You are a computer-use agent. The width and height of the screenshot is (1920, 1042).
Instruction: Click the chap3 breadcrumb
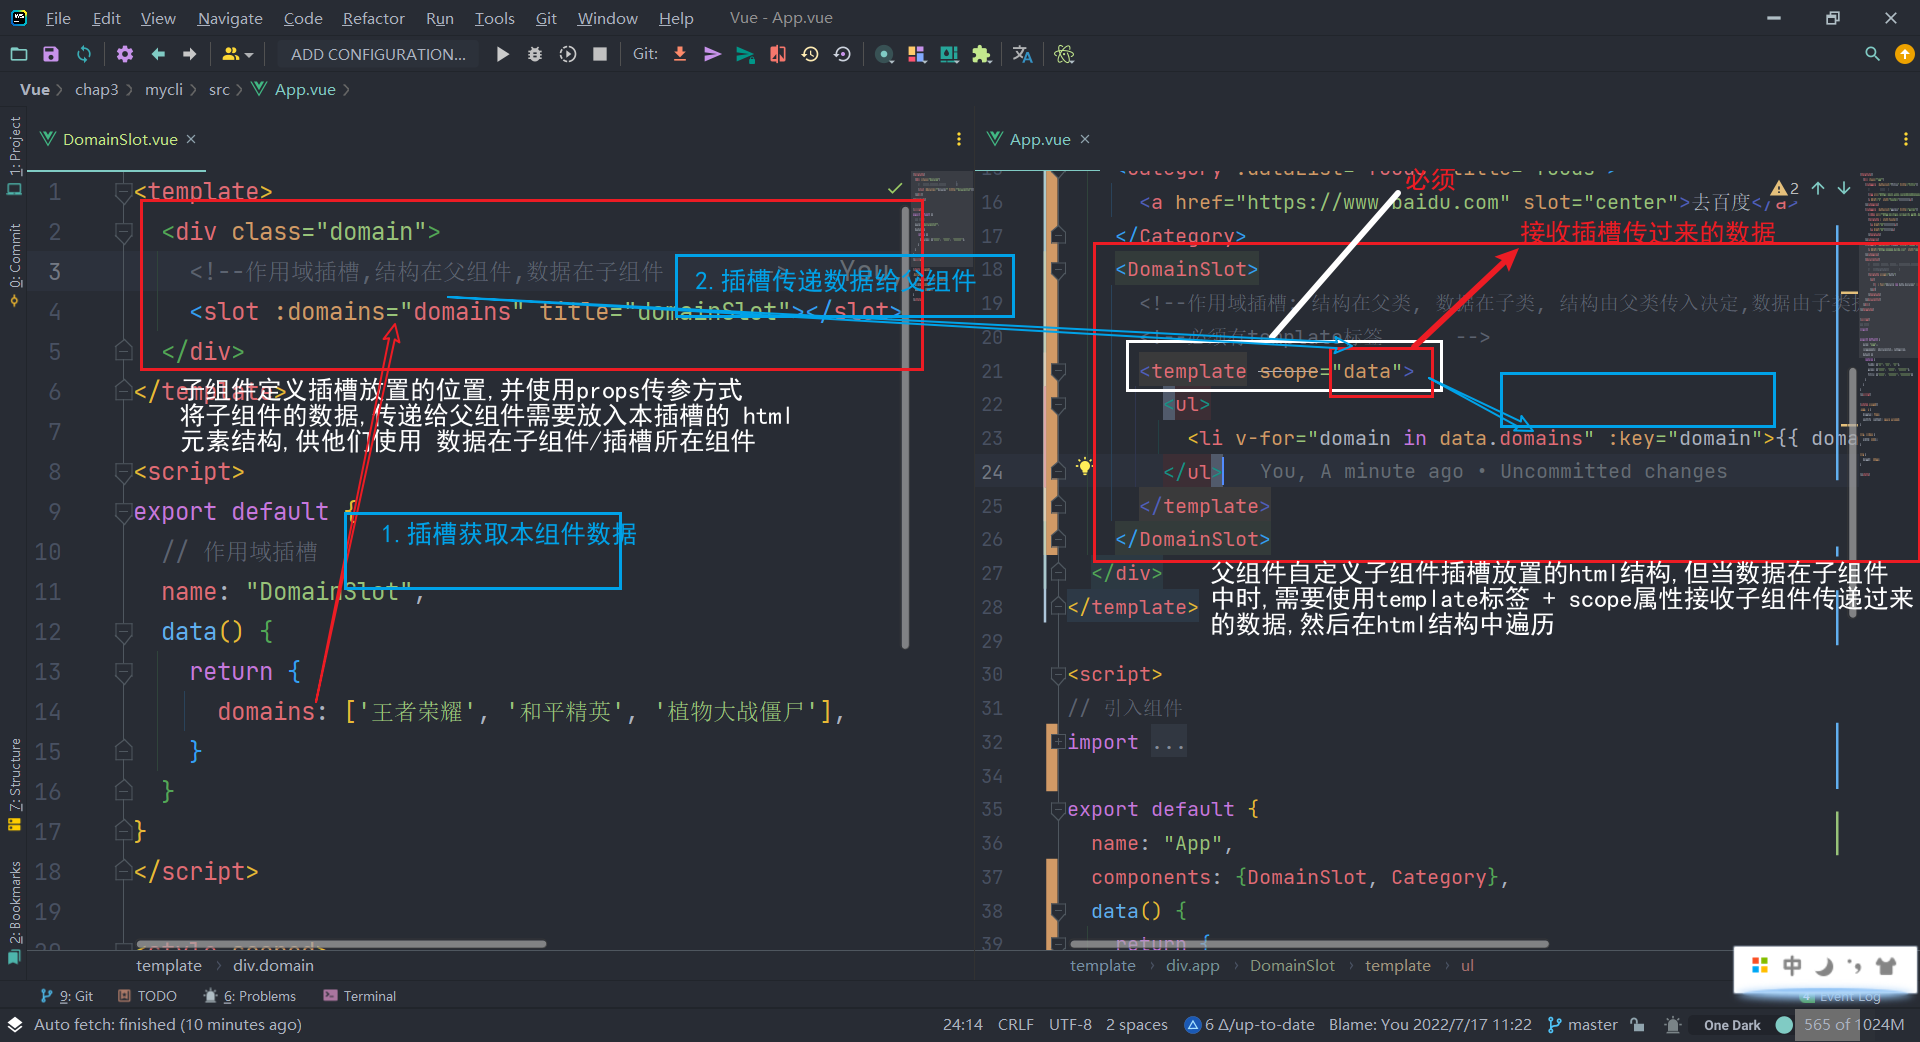pos(96,89)
